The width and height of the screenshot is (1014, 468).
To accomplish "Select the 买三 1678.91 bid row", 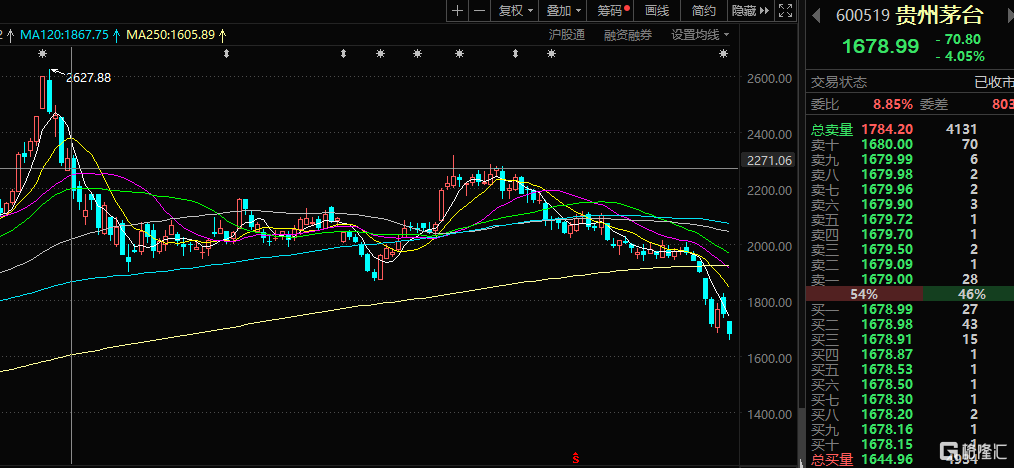I will click(909, 339).
